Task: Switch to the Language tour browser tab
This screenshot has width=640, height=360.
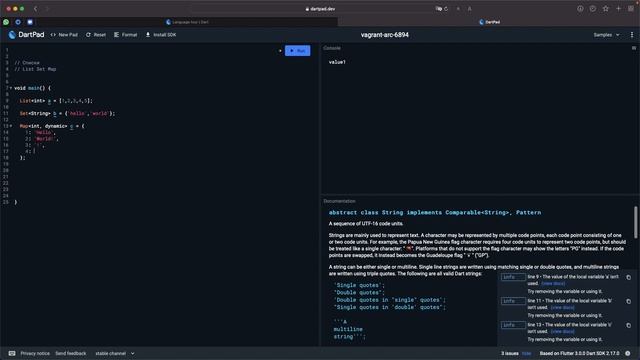Action: point(188,22)
